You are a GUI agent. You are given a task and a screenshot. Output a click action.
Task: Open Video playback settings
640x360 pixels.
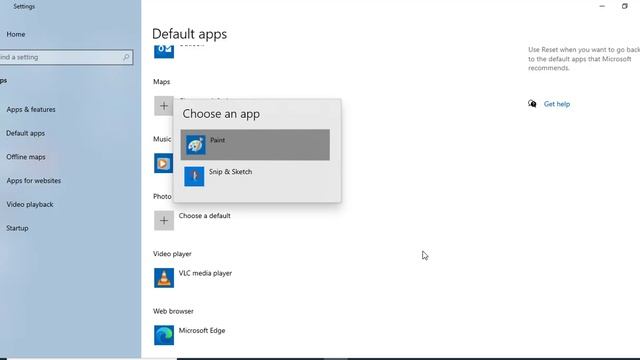point(30,204)
